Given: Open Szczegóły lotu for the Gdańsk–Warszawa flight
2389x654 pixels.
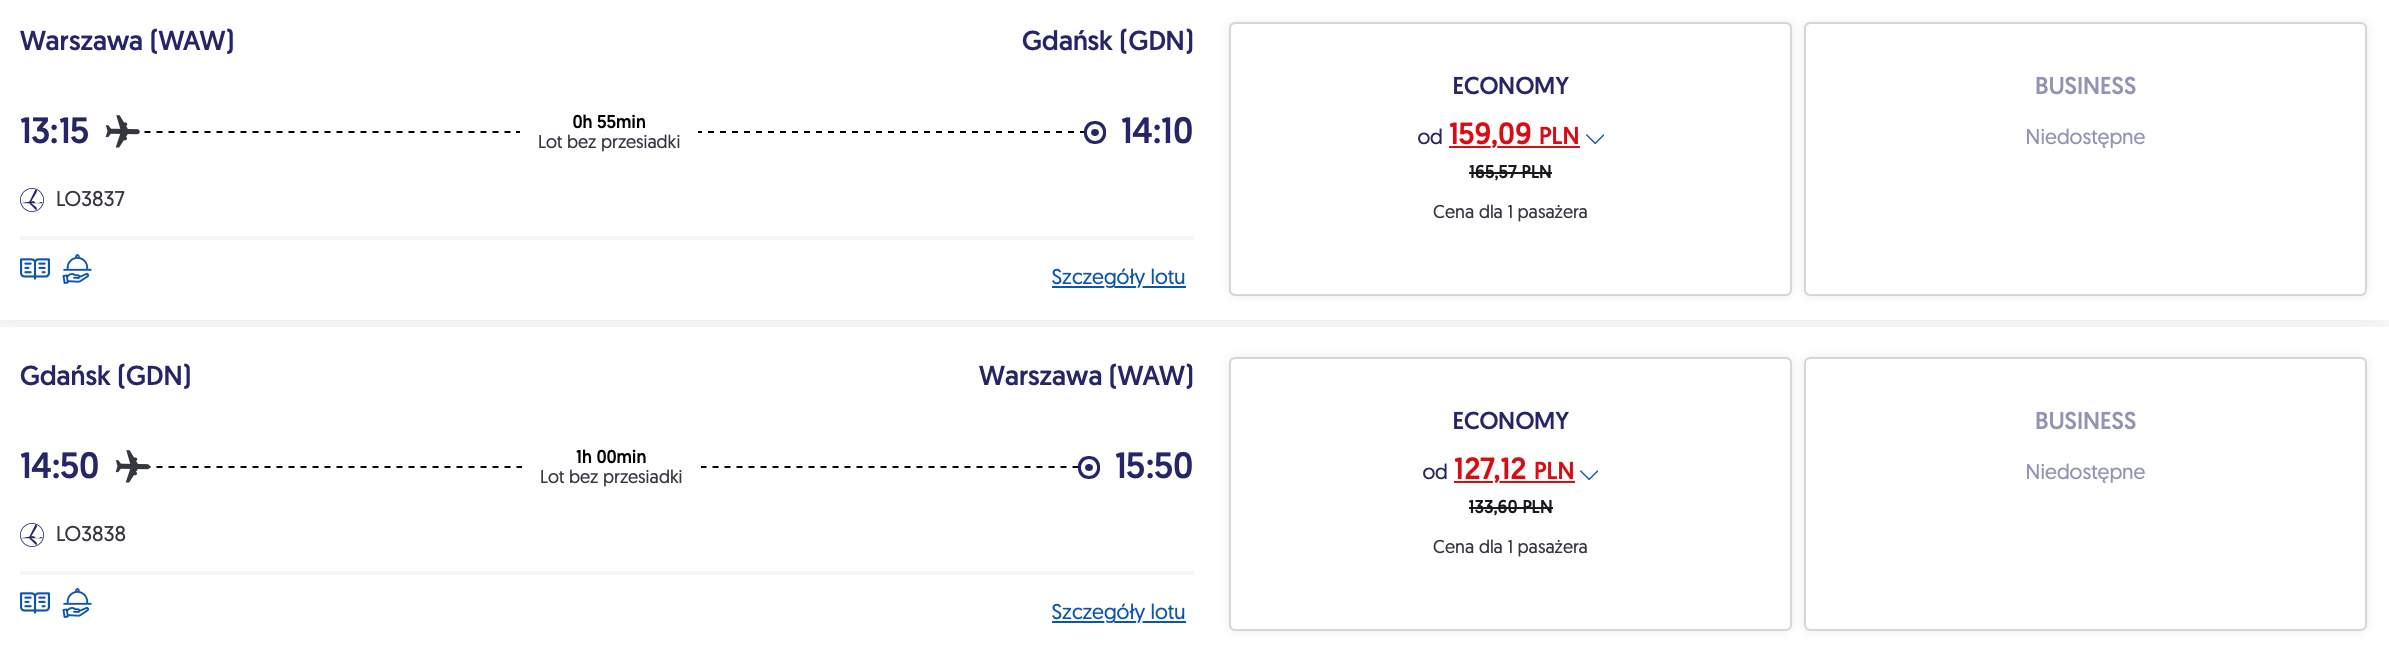Looking at the screenshot, I should [x=1118, y=612].
